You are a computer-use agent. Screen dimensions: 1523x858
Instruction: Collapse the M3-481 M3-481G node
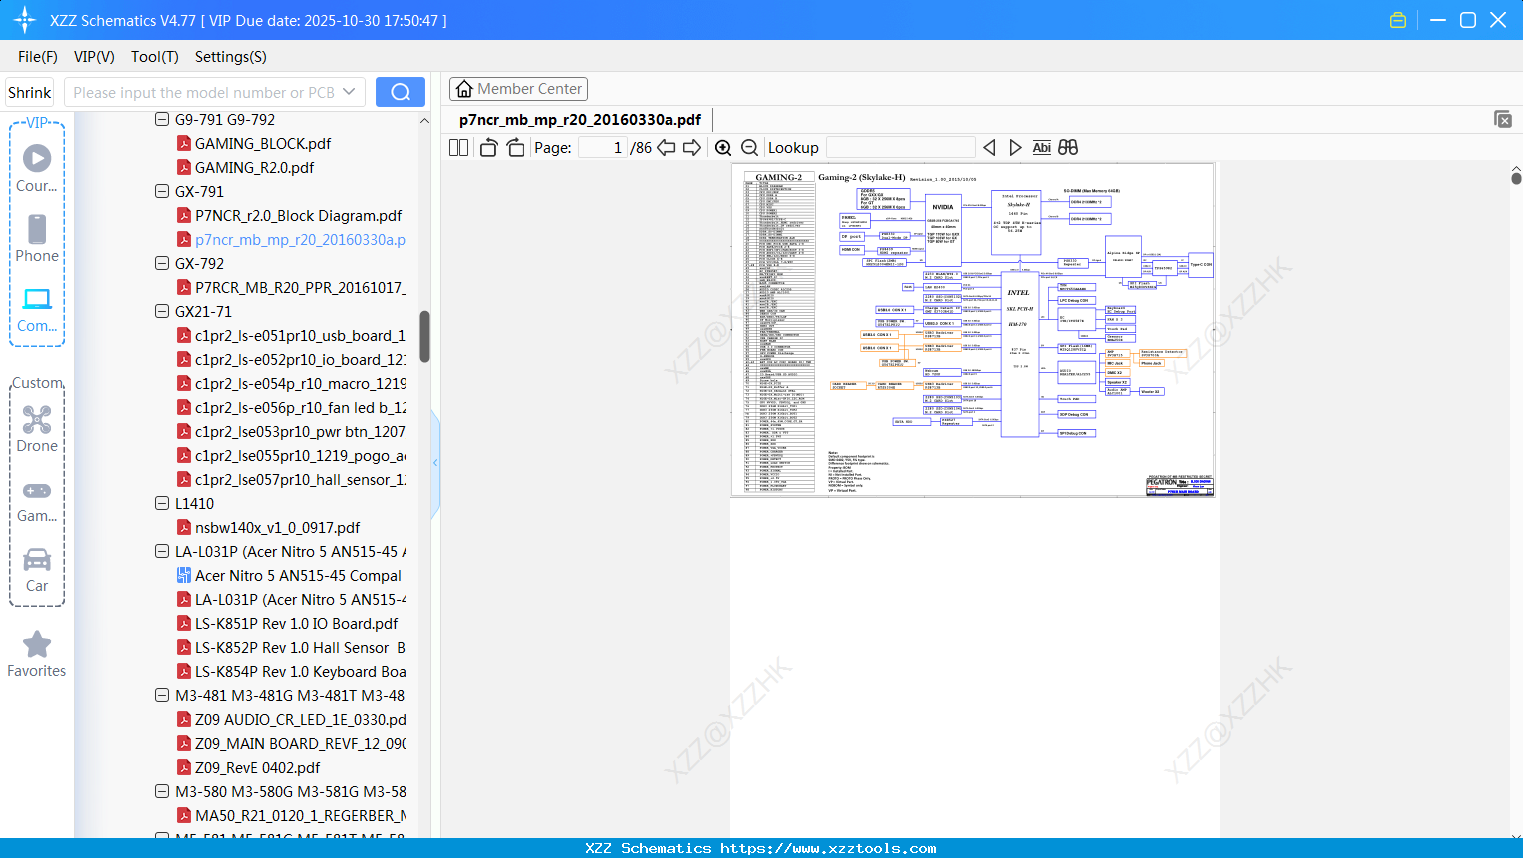(x=162, y=695)
